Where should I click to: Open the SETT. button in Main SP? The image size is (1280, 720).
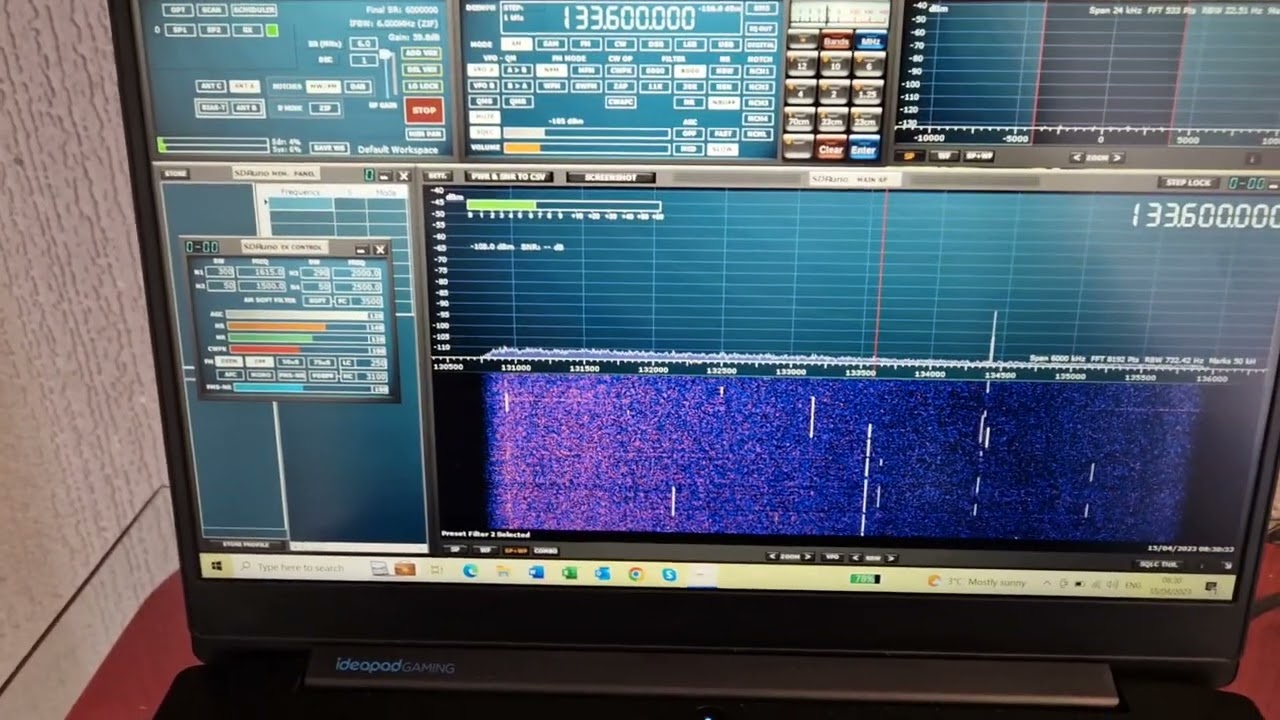click(438, 176)
